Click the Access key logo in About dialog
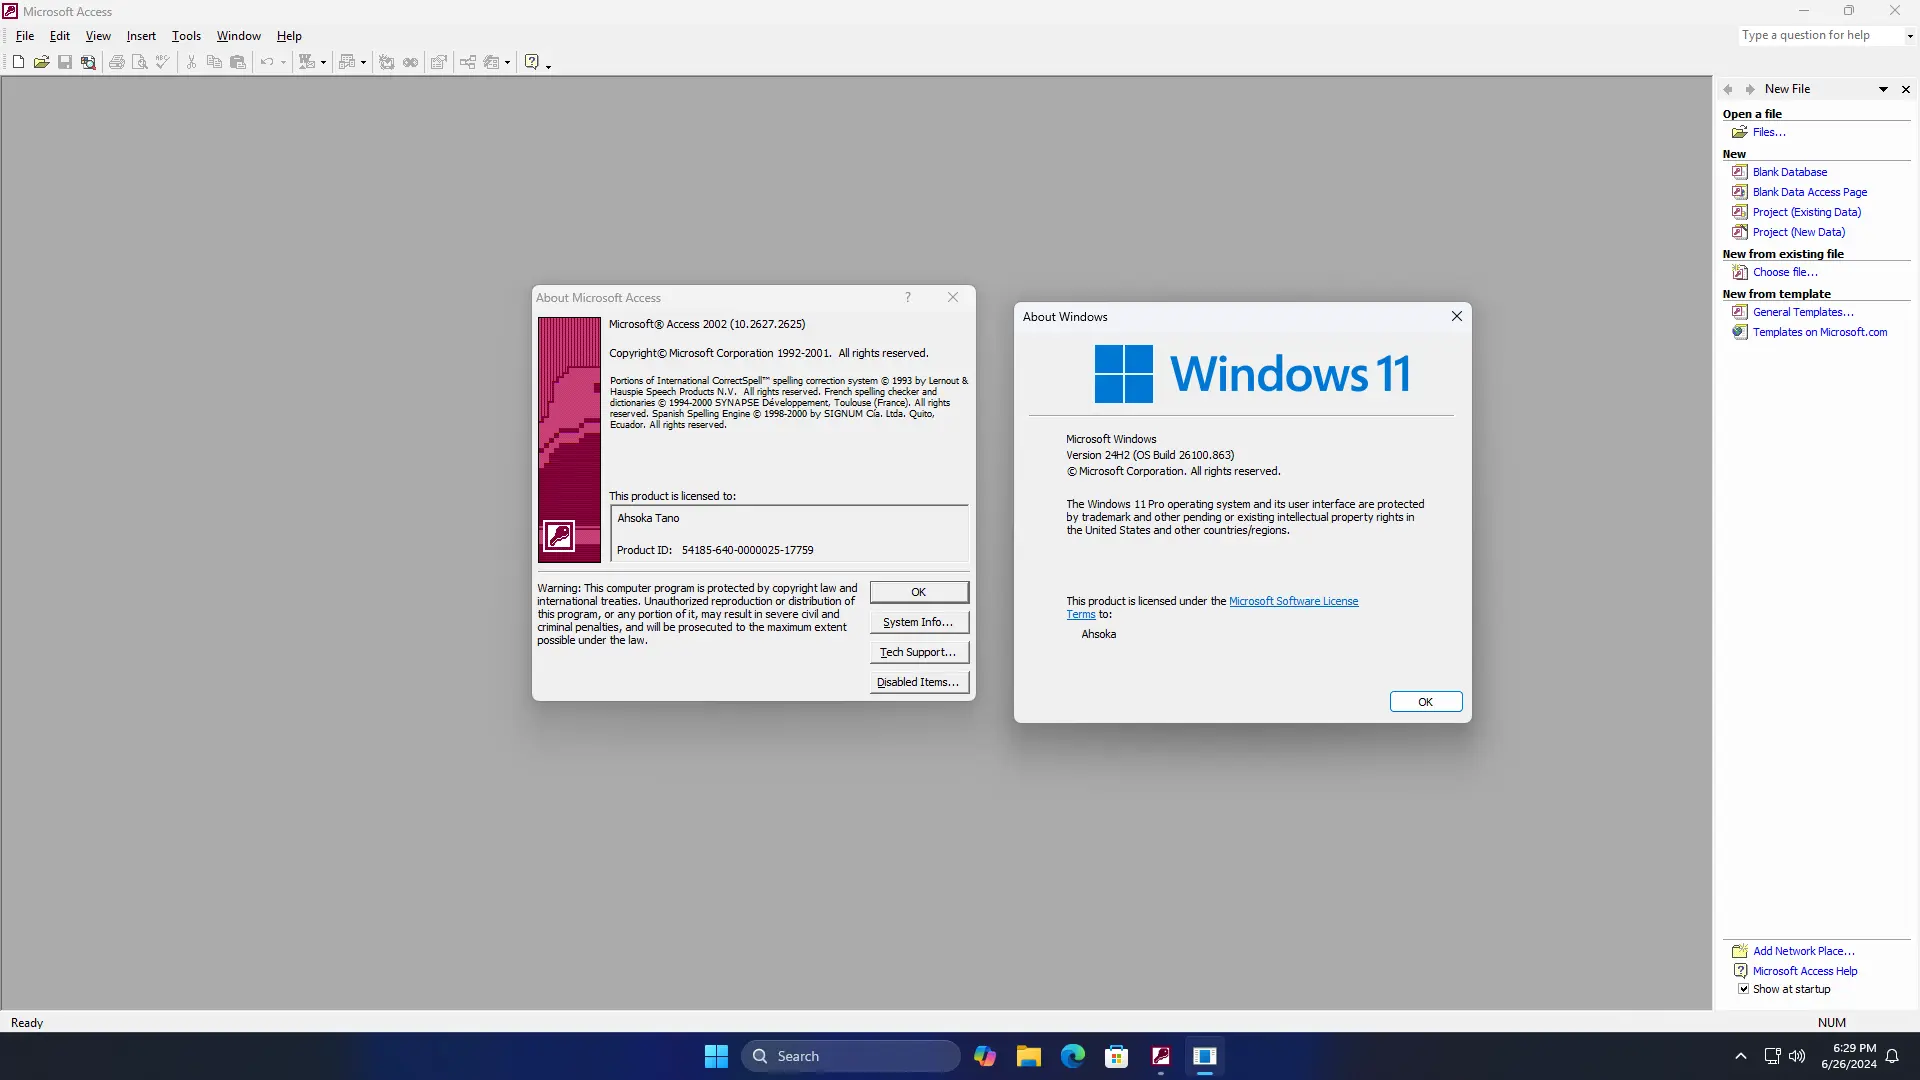1920x1080 pixels. [559, 536]
